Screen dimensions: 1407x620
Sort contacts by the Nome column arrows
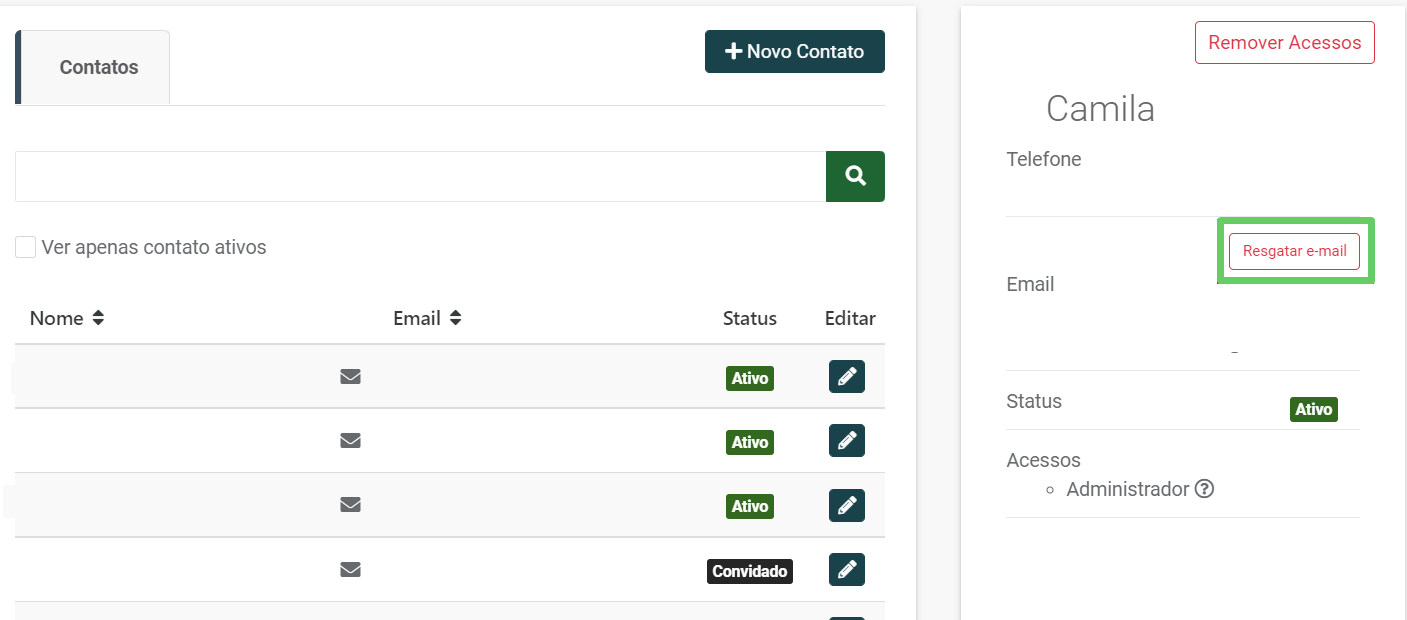click(98, 318)
